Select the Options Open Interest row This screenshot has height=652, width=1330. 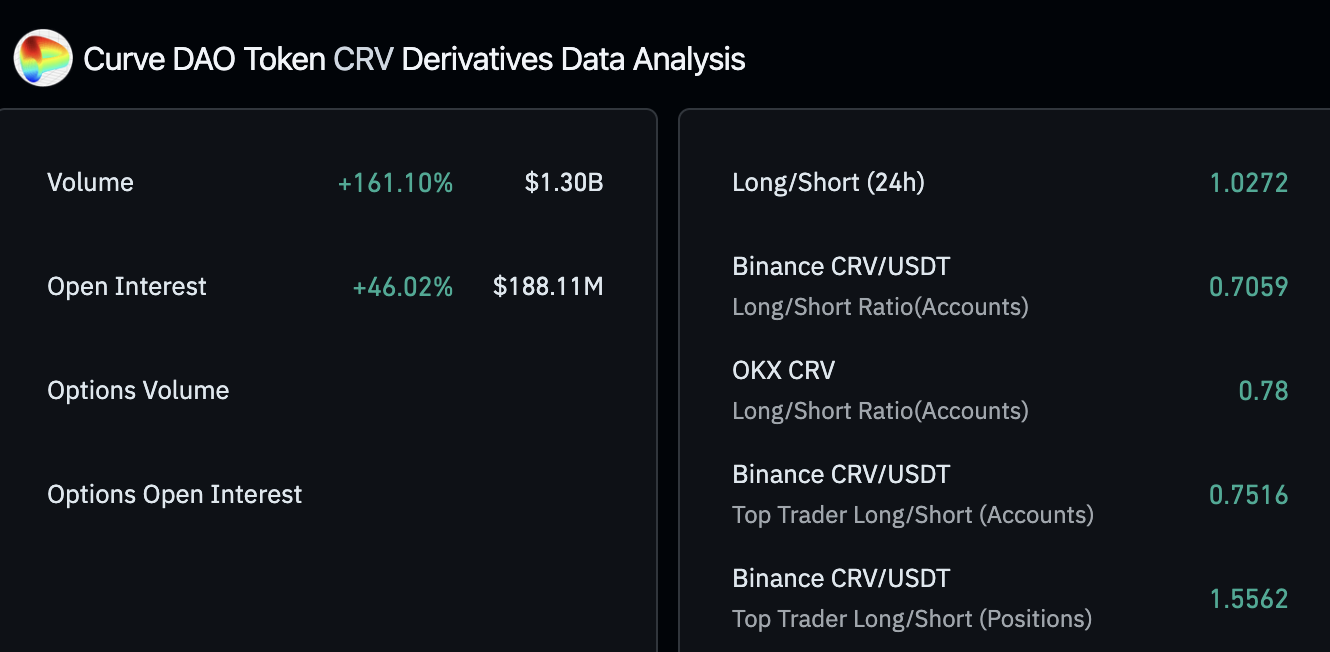click(x=174, y=495)
